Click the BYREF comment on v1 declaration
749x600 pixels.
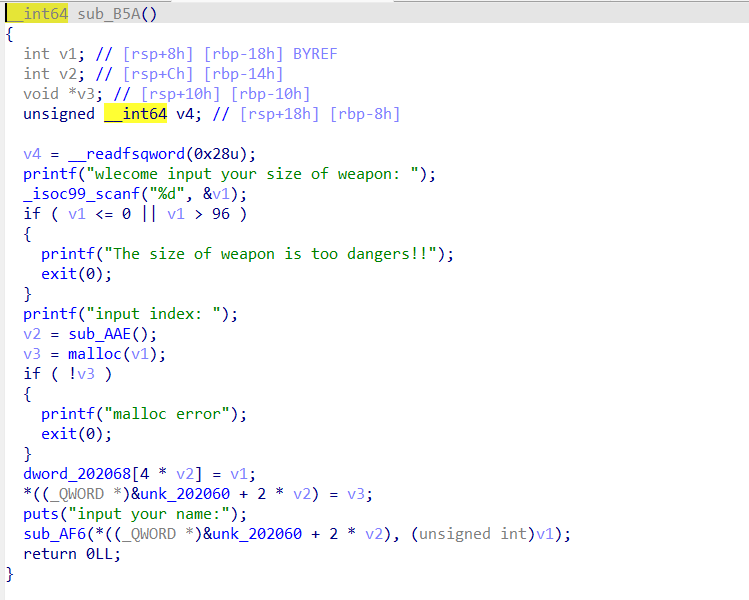point(315,54)
